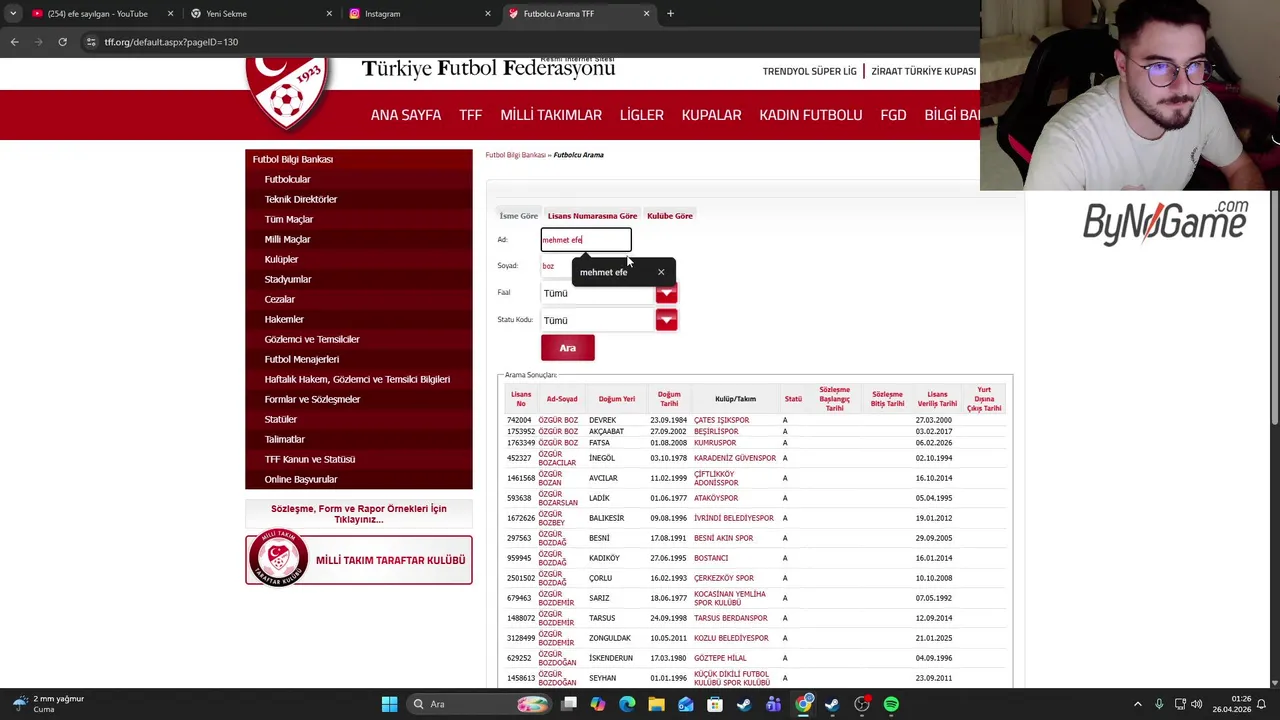Open Outlook from taskbar

pyautogui.click(x=686, y=704)
